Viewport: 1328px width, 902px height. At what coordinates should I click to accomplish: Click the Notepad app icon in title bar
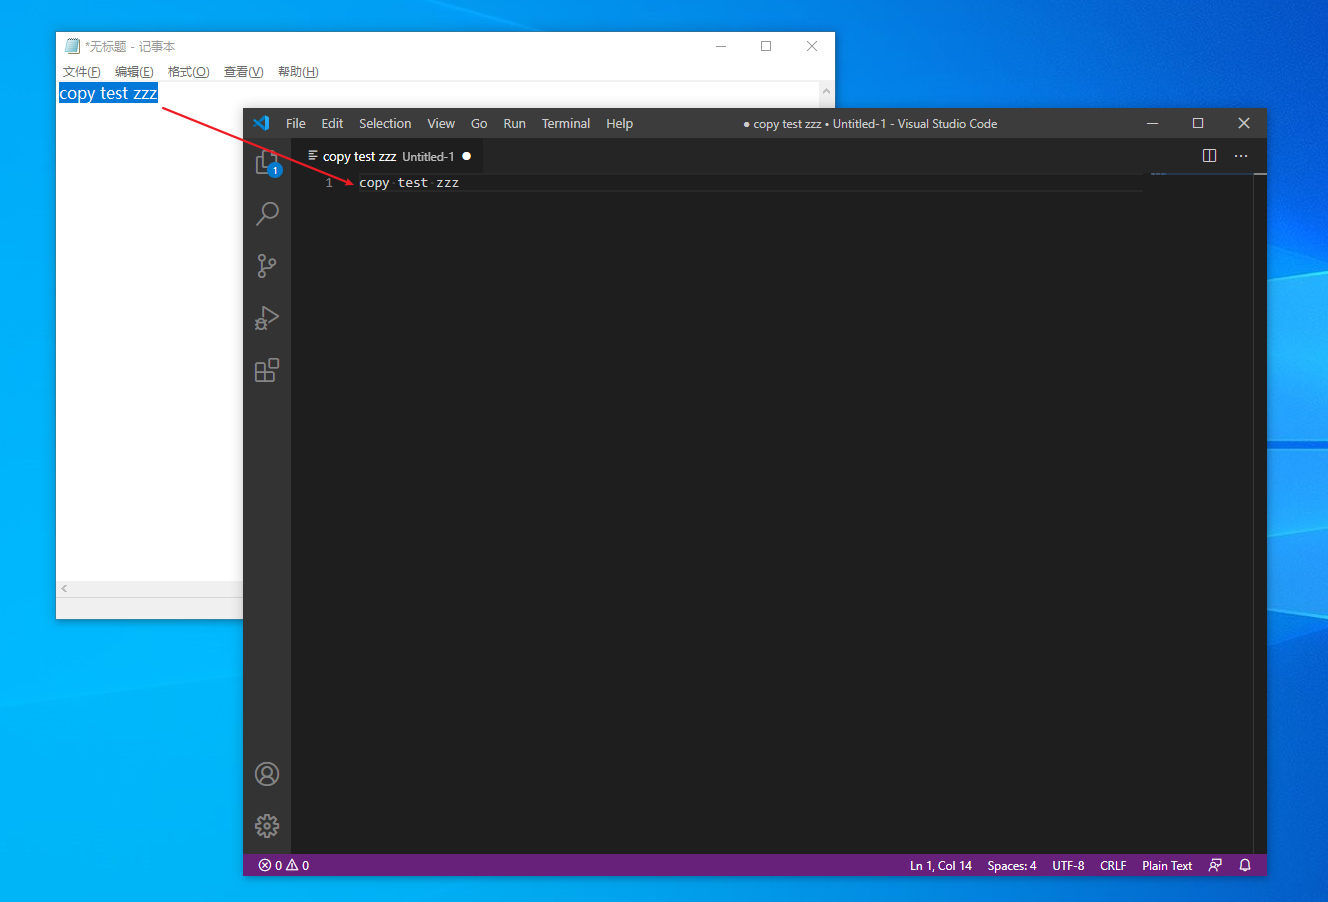pos(72,46)
